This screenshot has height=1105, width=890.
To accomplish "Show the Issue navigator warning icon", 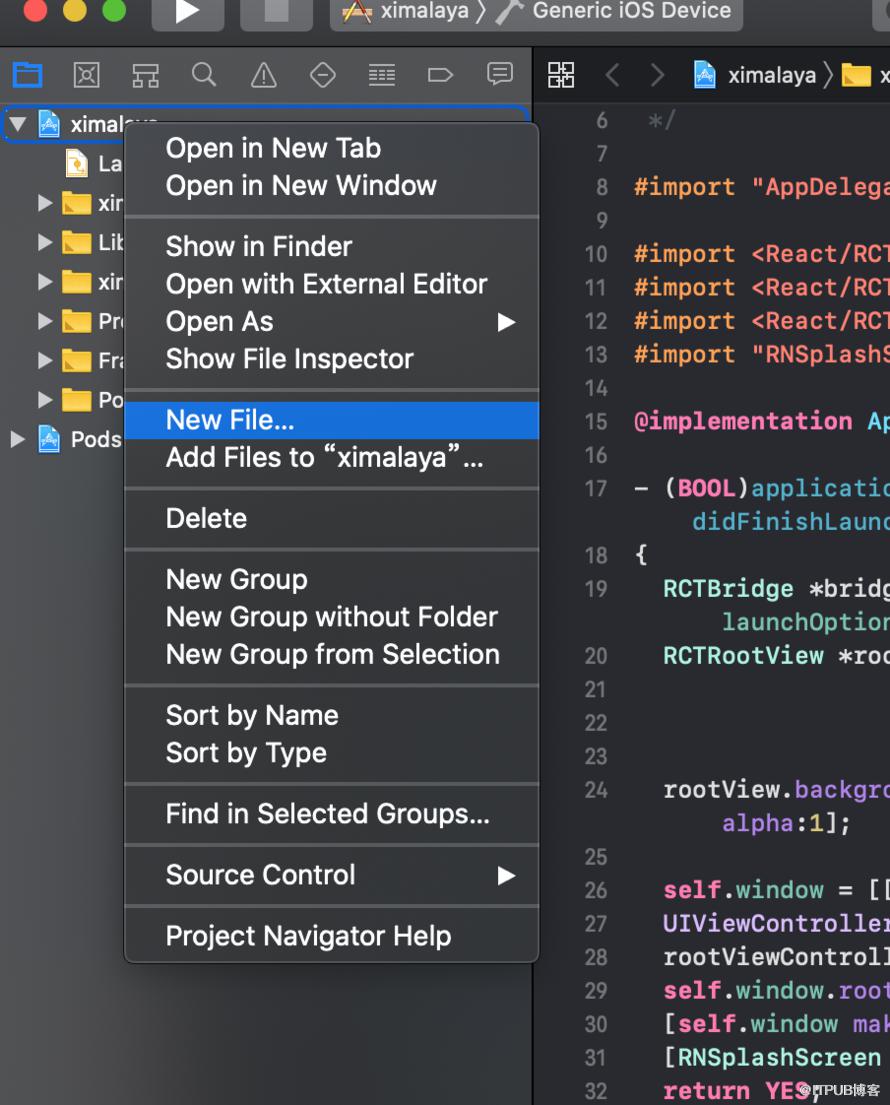I will [264, 74].
